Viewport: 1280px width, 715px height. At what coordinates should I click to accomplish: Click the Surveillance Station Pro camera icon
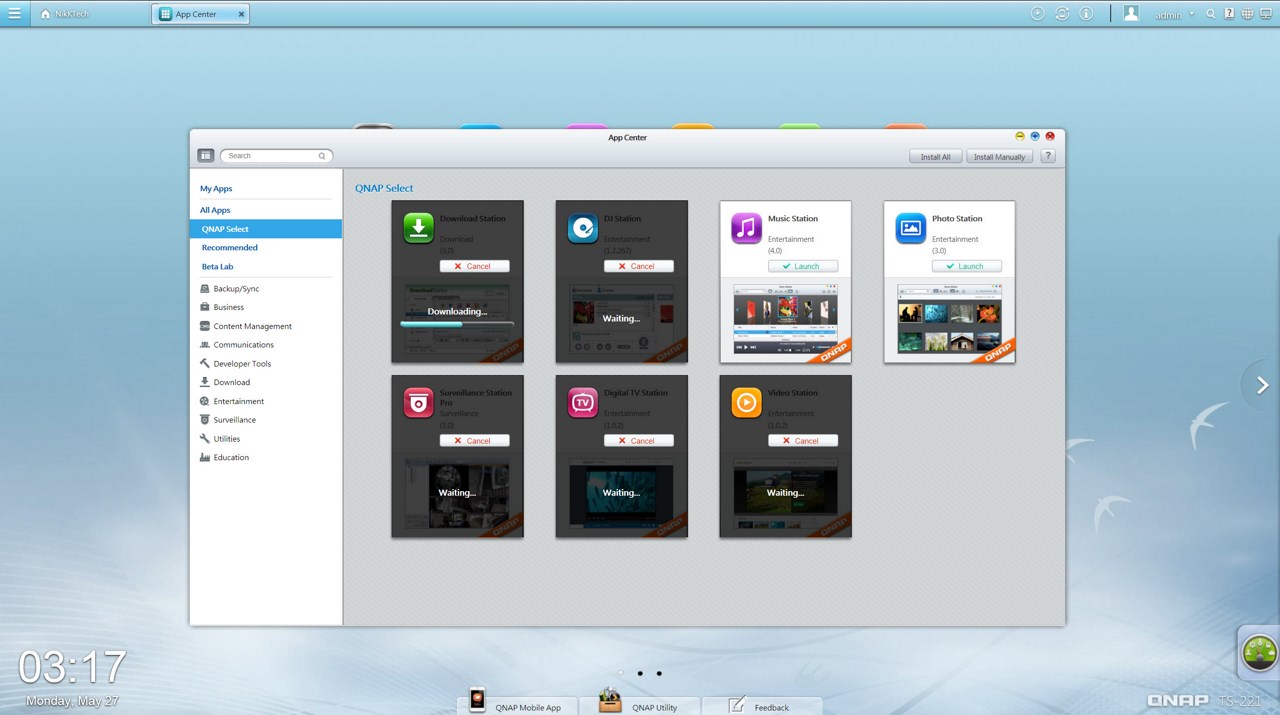419,402
